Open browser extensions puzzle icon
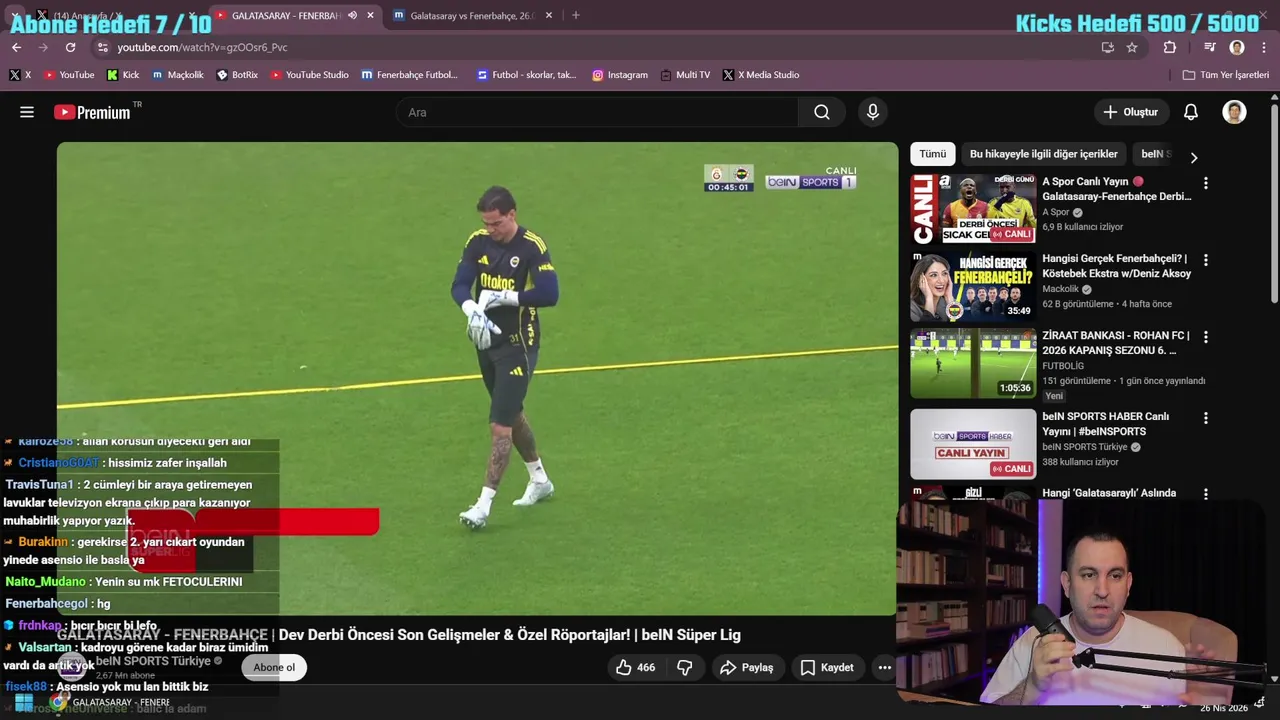 (x=1170, y=47)
